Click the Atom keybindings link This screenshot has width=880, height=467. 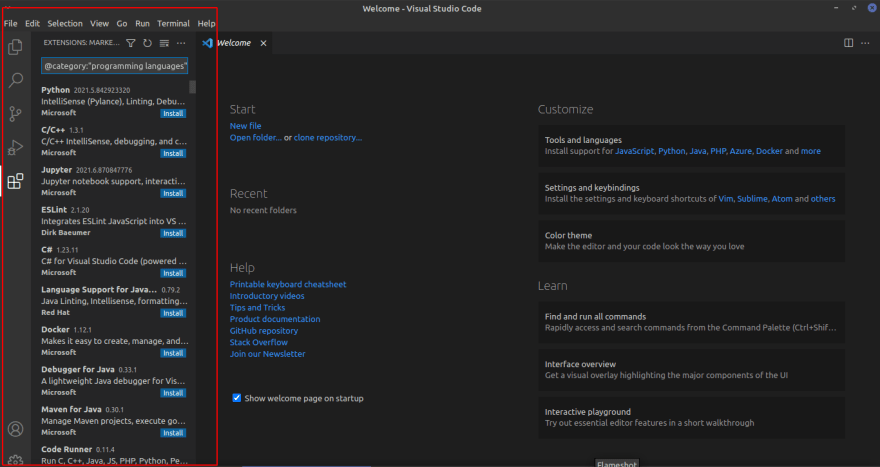pos(782,199)
